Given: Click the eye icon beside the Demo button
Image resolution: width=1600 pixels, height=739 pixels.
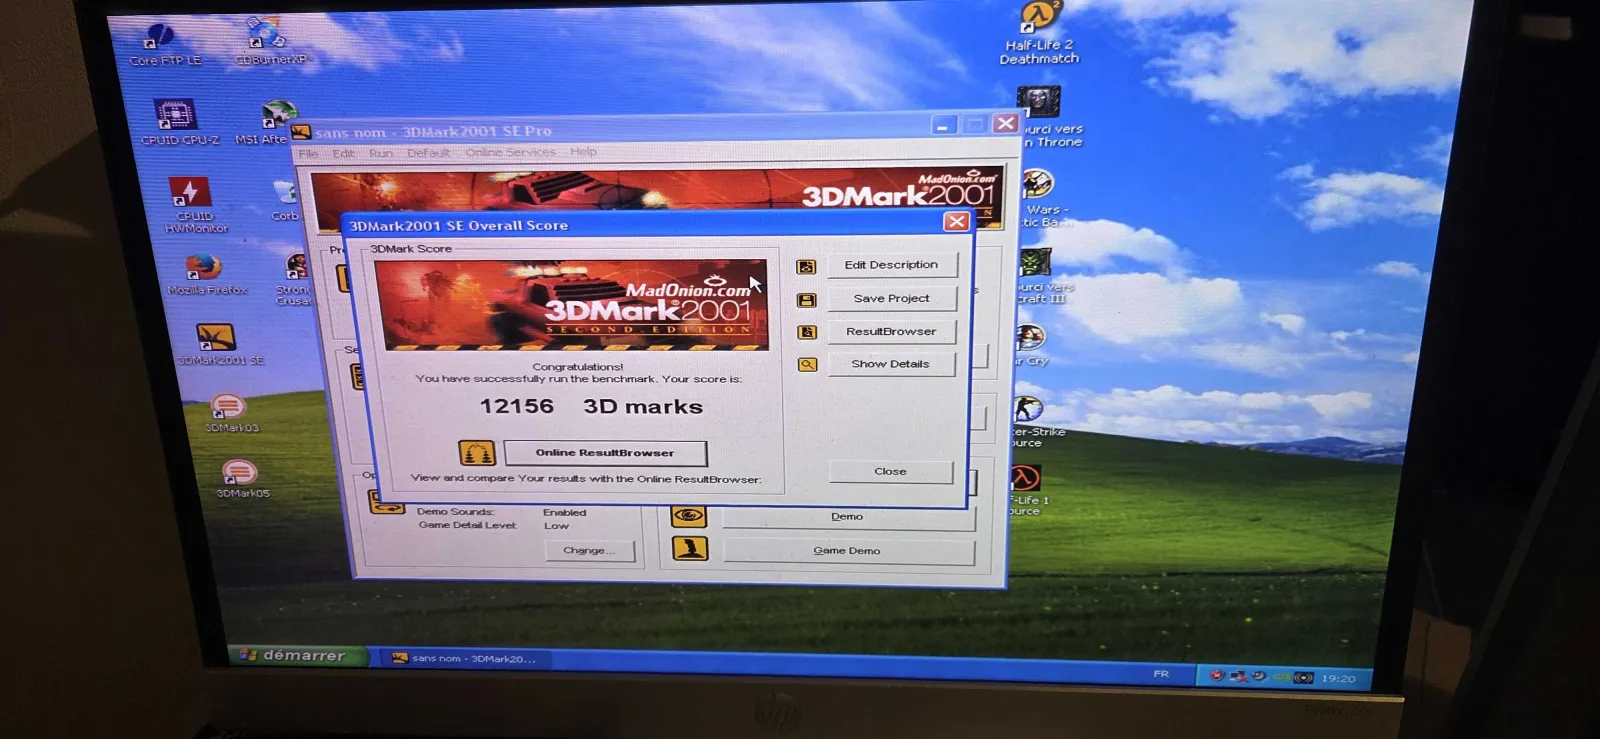Looking at the screenshot, I should coord(689,516).
